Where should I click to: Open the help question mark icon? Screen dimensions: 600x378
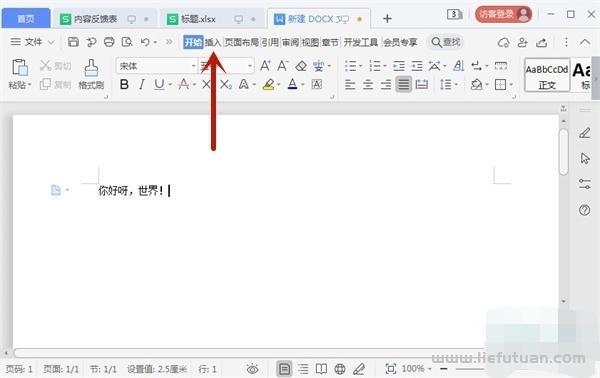click(584, 210)
